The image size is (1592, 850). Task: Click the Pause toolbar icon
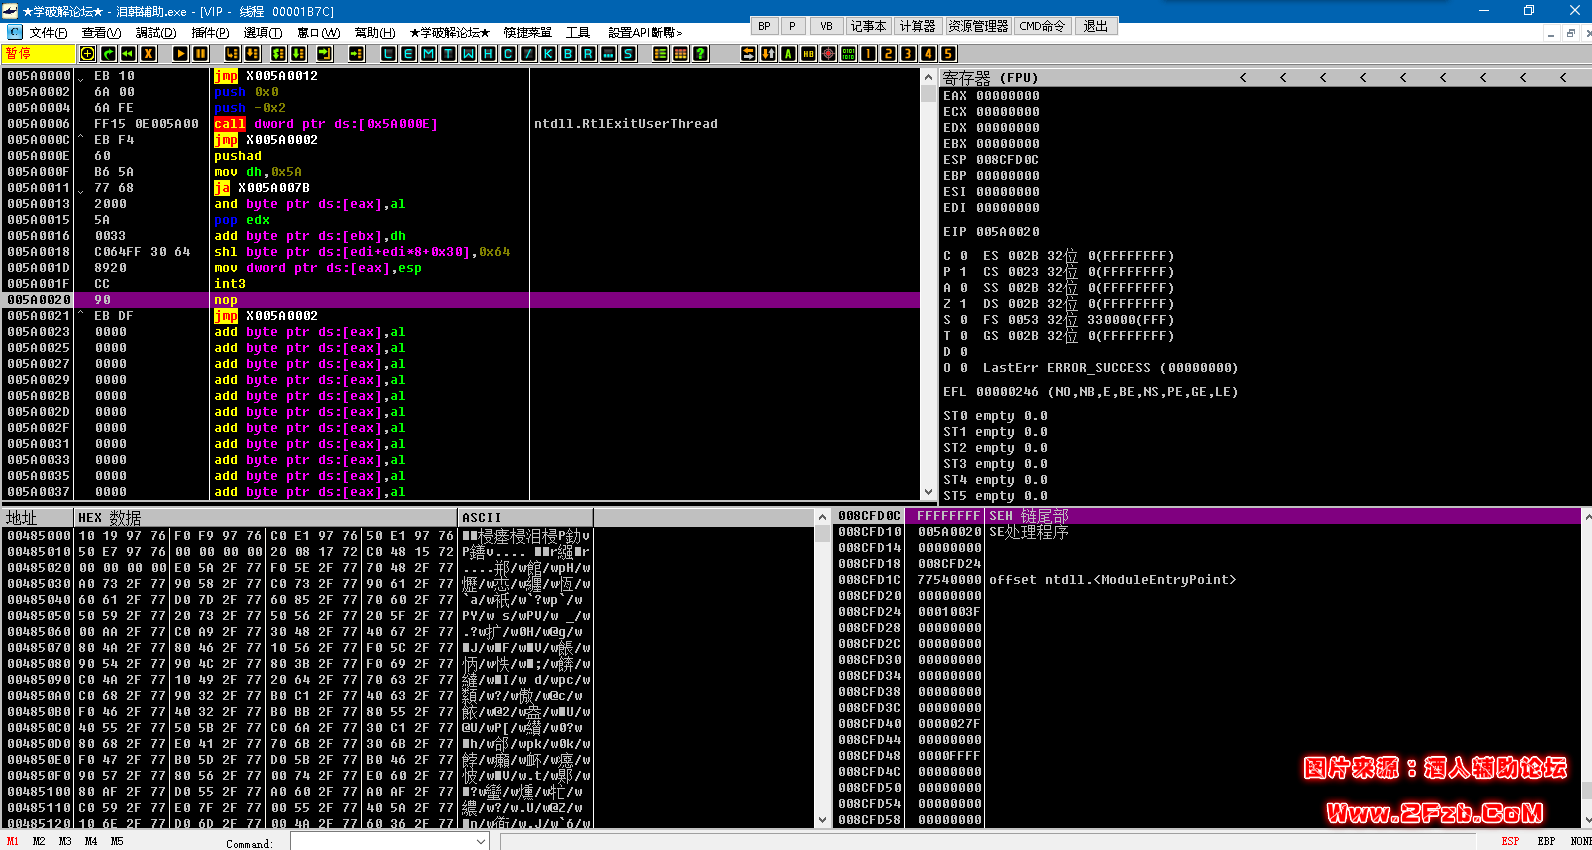[x=200, y=54]
